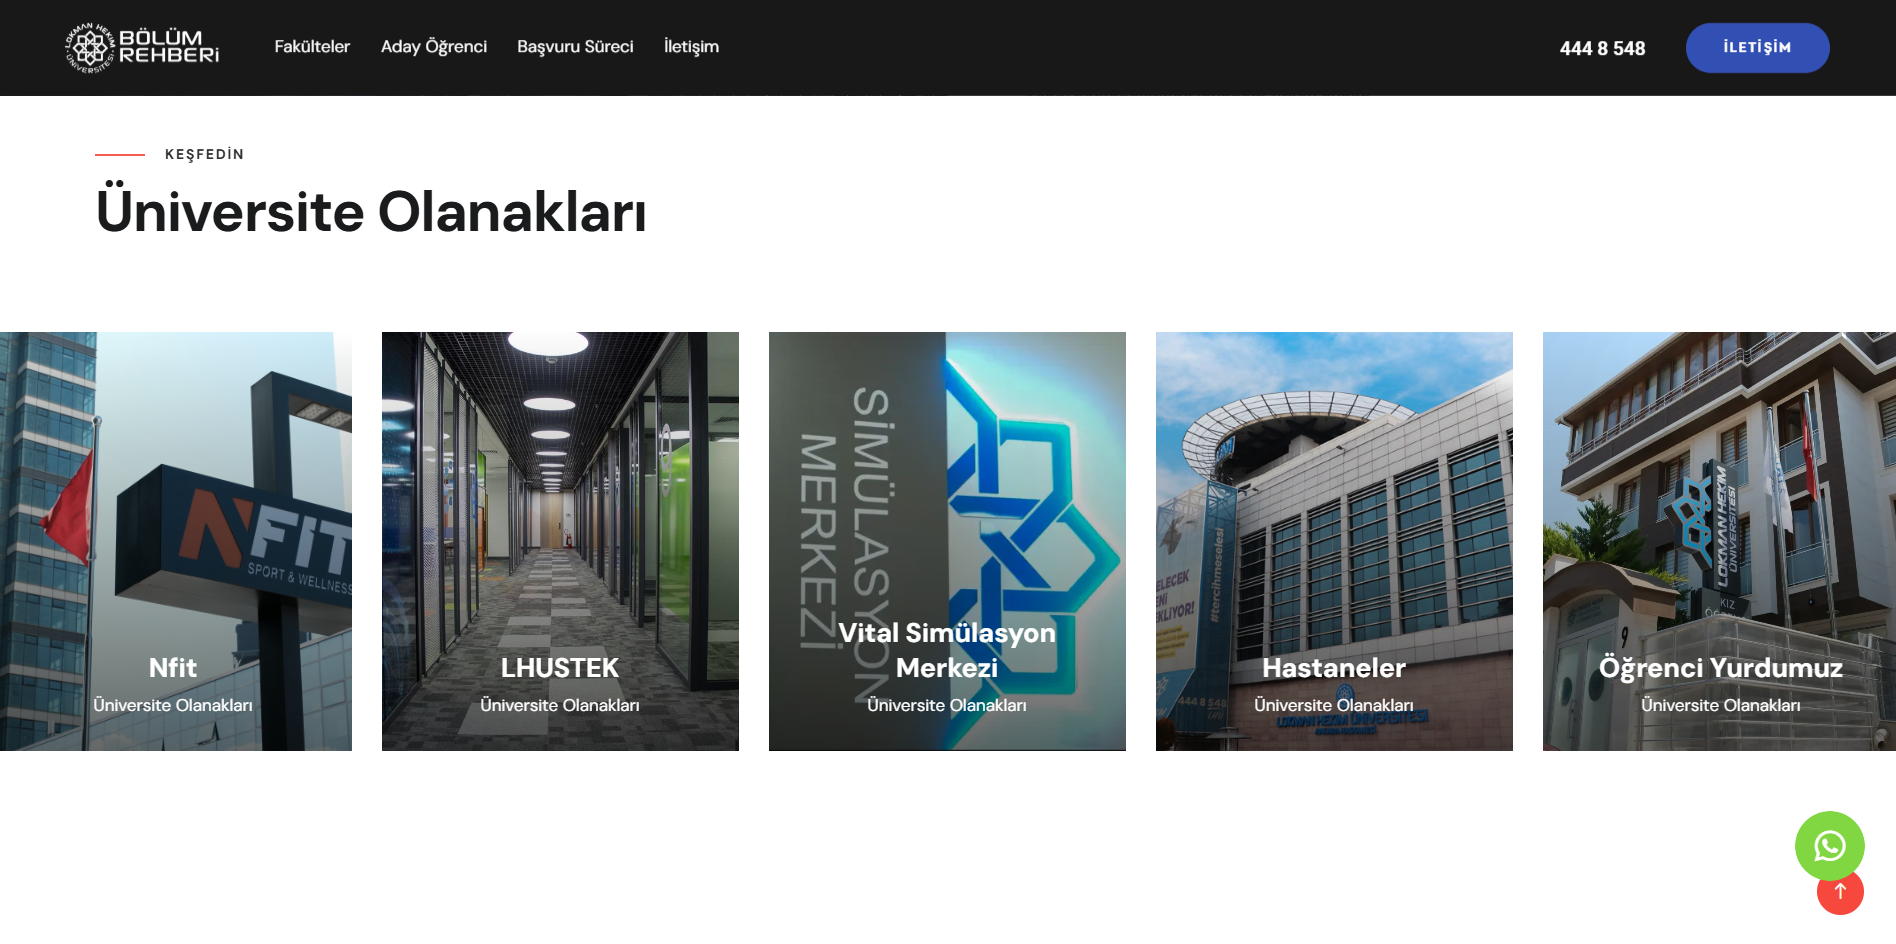Open the Hastaneler building card
The width and height of the screenshot is (1896, 944).
tap(1334, 541)
